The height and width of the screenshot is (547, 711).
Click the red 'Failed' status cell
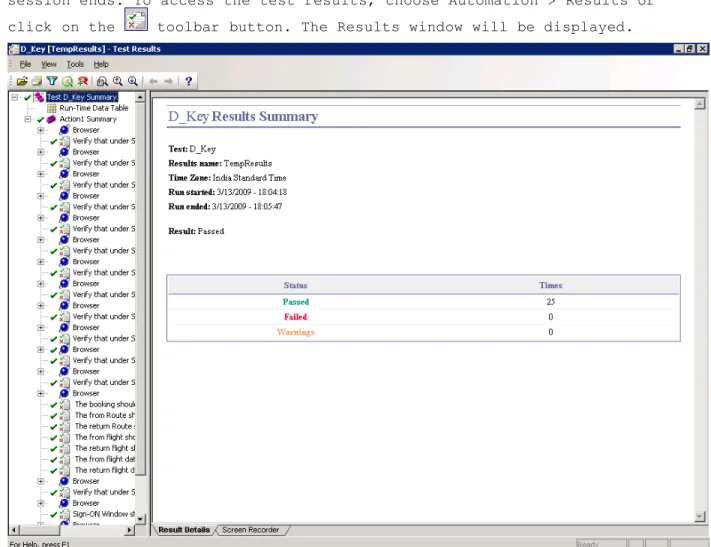point(296,317)
